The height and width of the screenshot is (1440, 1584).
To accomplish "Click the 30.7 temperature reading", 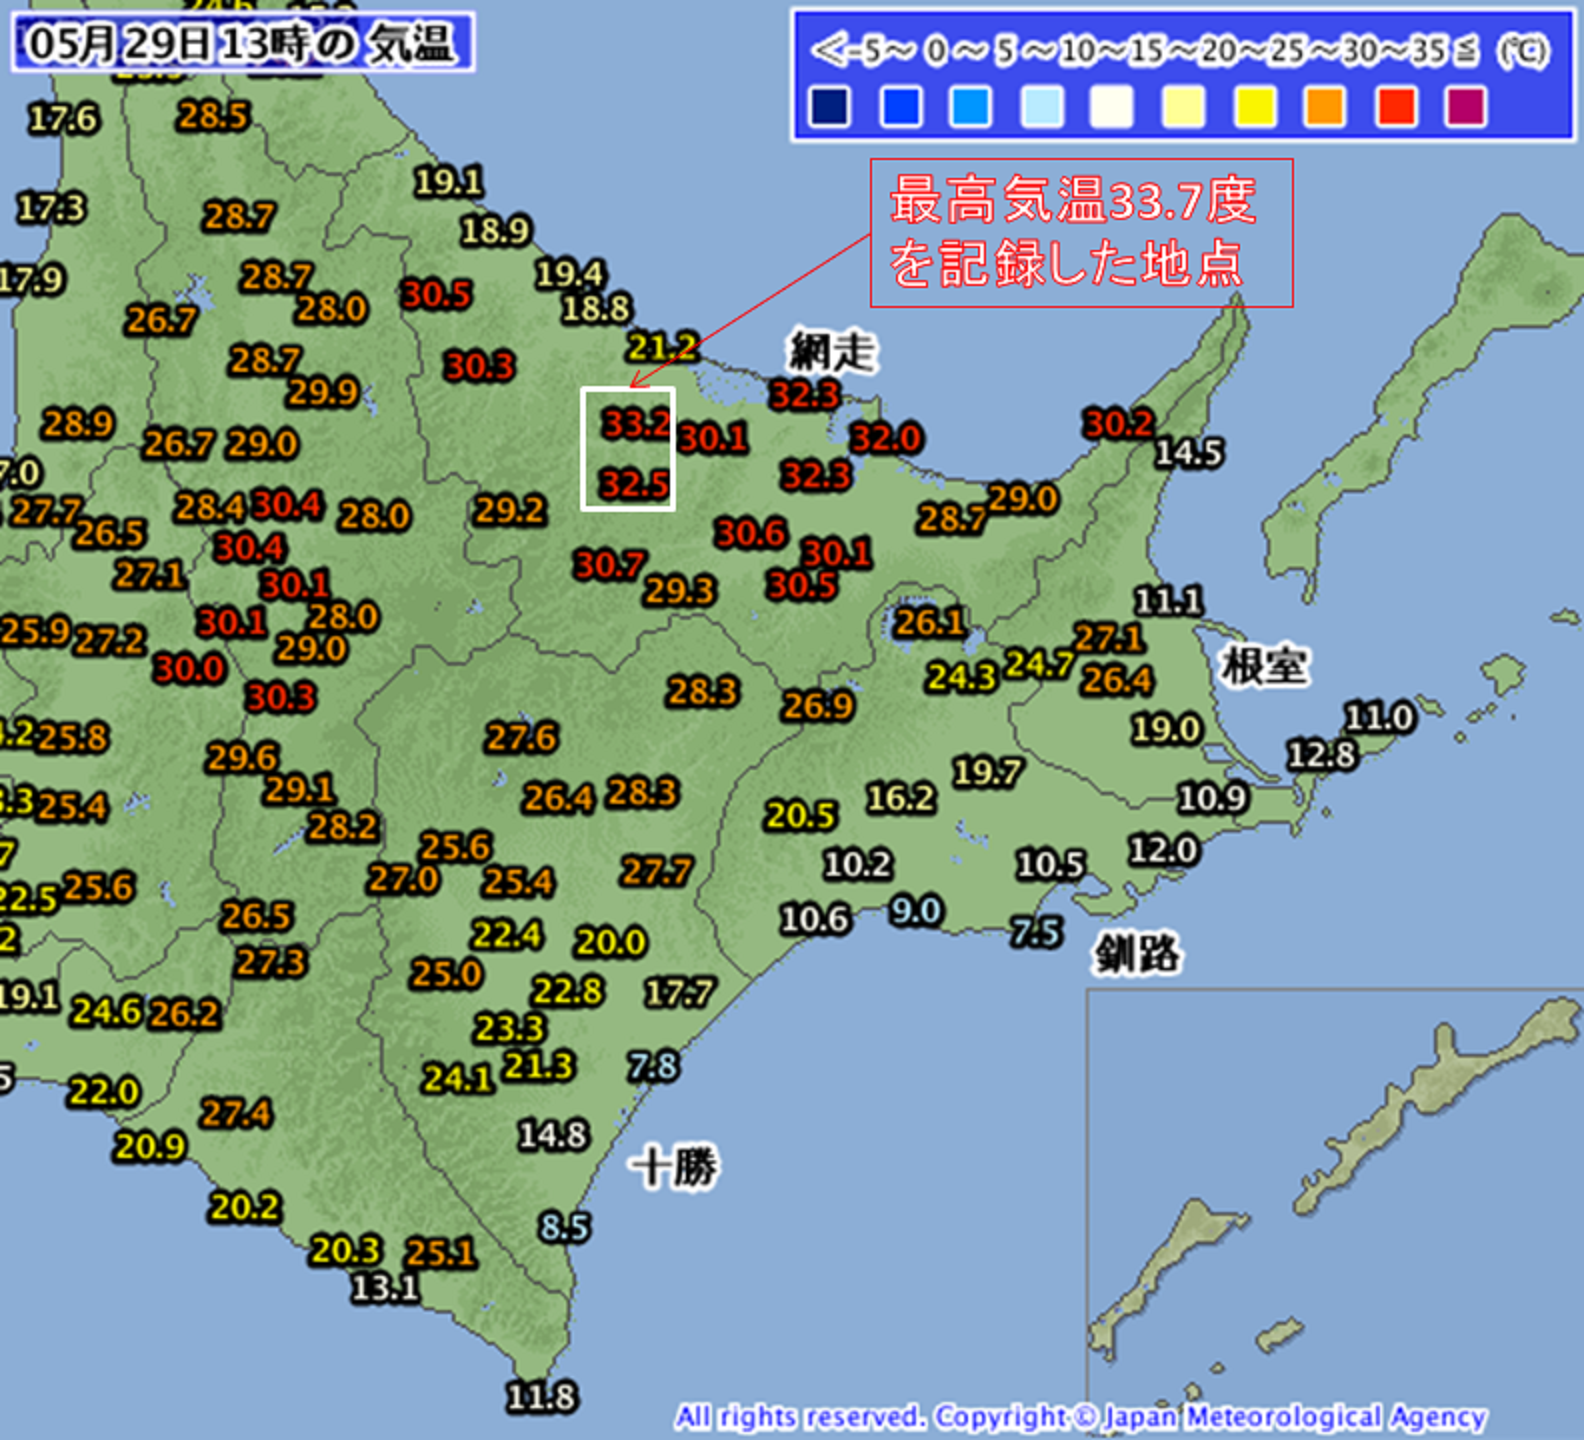I will coord(609,565).
